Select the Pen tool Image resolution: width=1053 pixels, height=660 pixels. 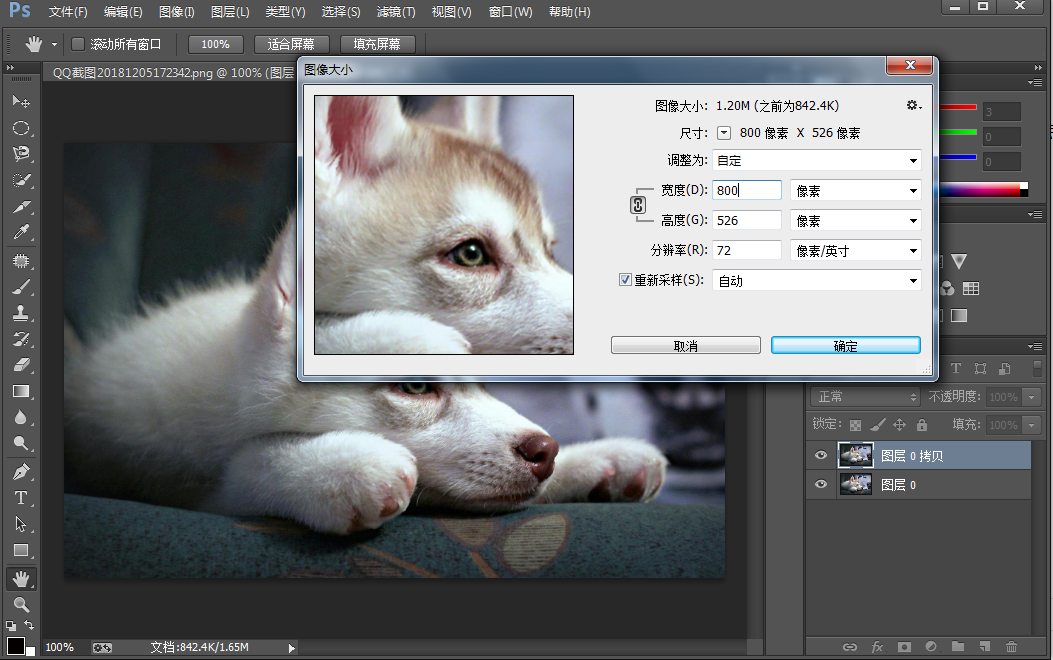click(x=21, y=471)
